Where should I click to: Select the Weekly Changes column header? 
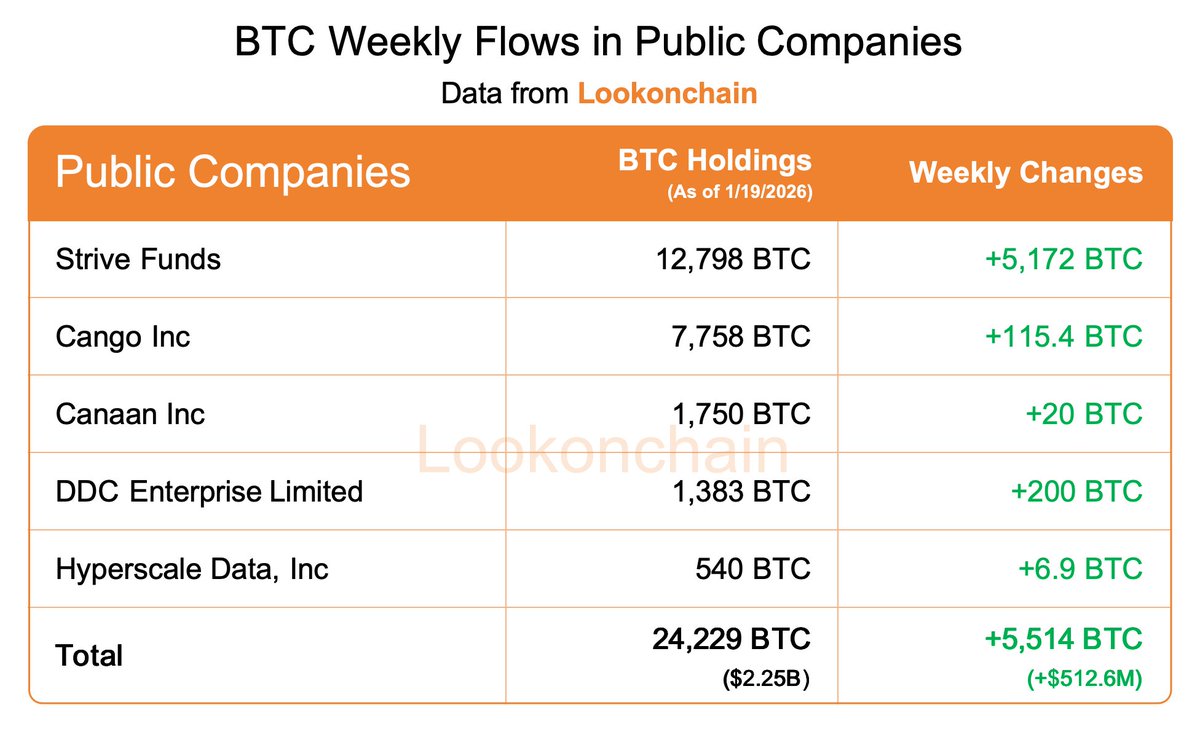coord(1025,172)
